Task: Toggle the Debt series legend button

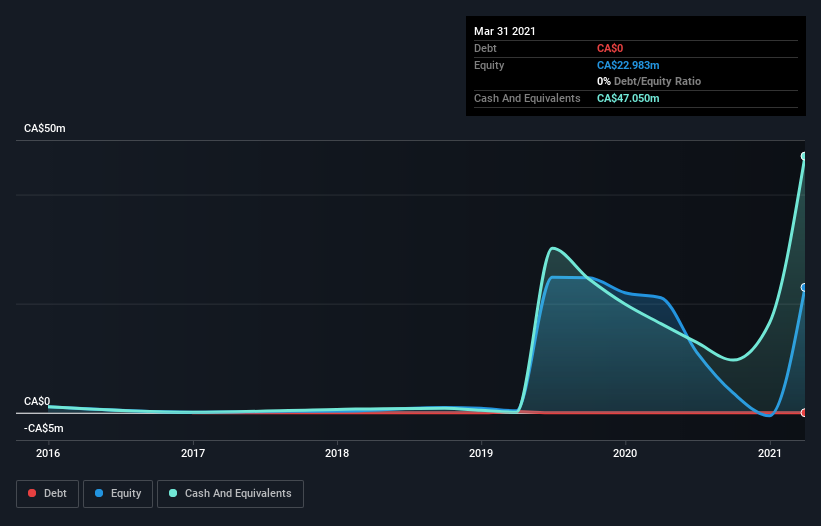Action: point(48,494)
